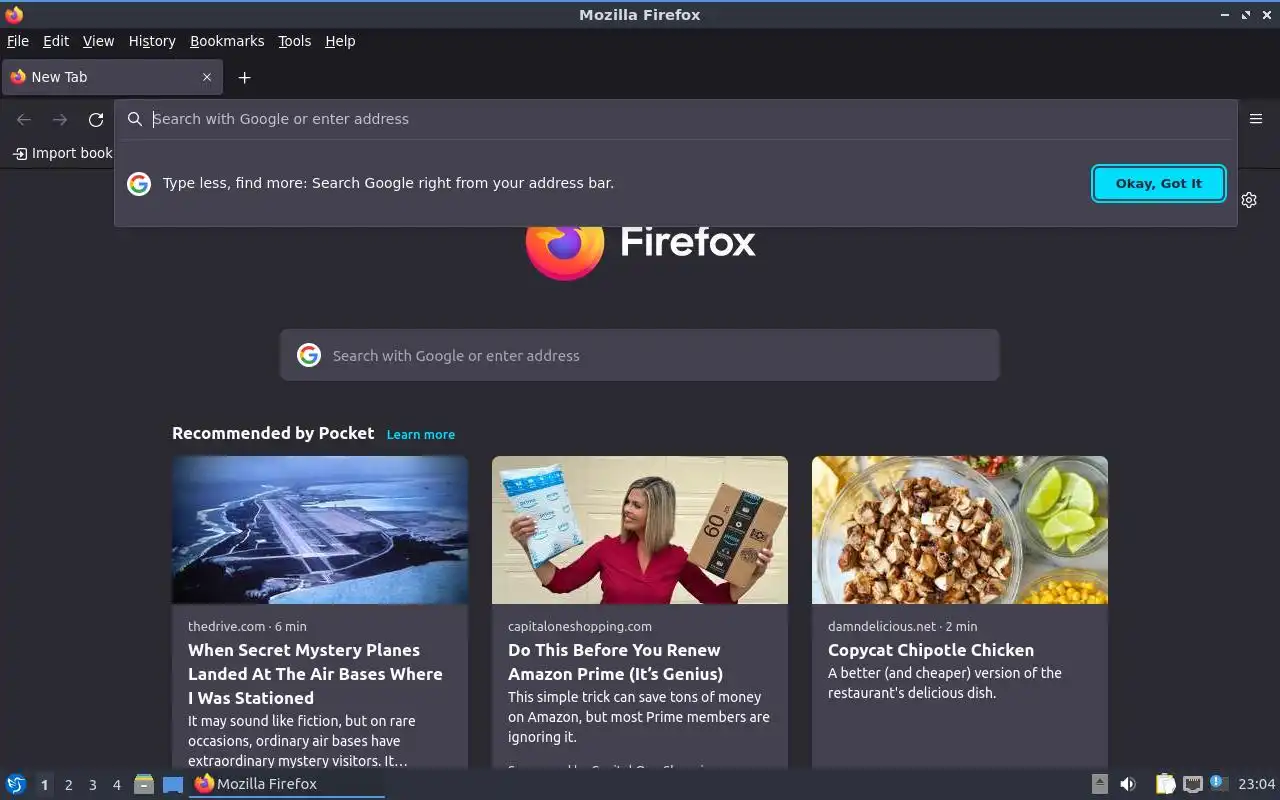Open the taskbar start menu icon
Screen dimensions: 1280x800
tap(16, 784)
